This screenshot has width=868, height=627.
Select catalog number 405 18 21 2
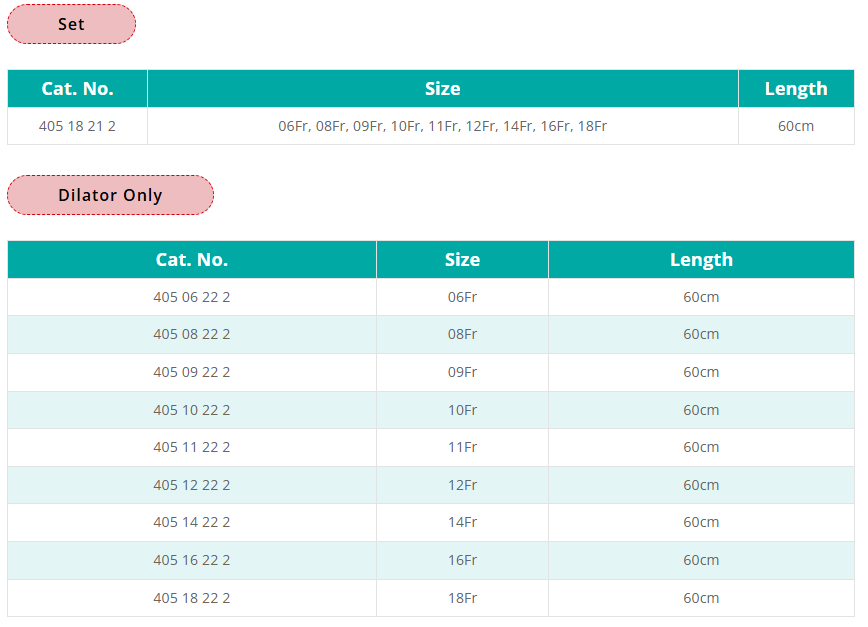point(77,126)
